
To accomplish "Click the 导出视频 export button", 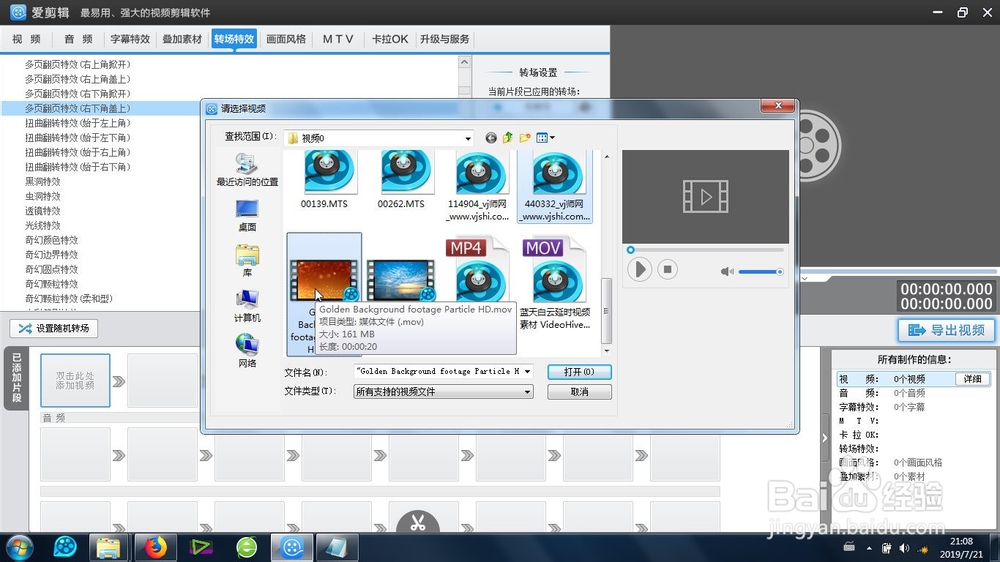I will (x=946, y=330).
